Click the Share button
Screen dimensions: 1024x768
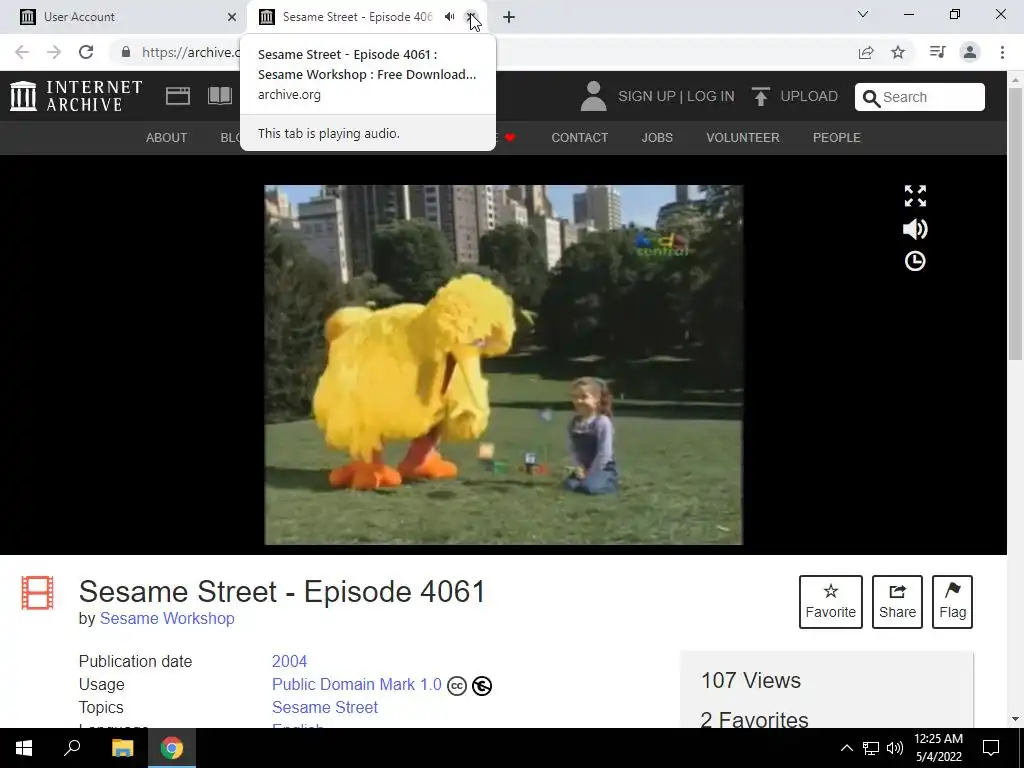click(897, 602)
